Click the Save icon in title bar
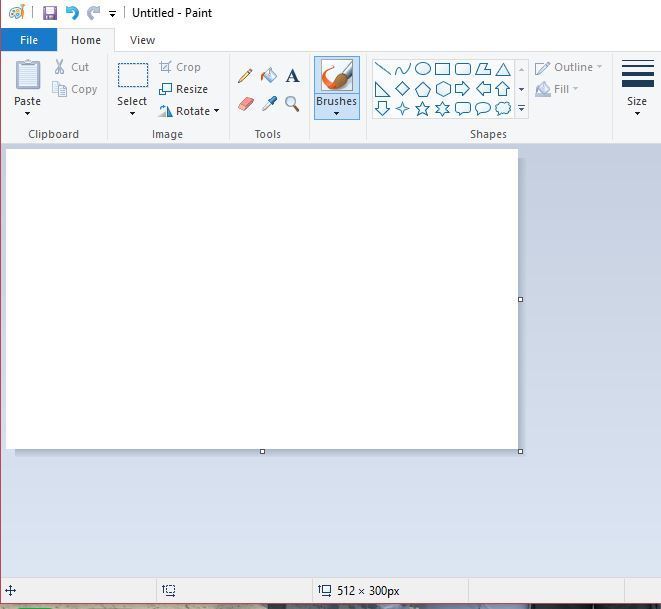661x609 pixels. click(x=49, y=13)
